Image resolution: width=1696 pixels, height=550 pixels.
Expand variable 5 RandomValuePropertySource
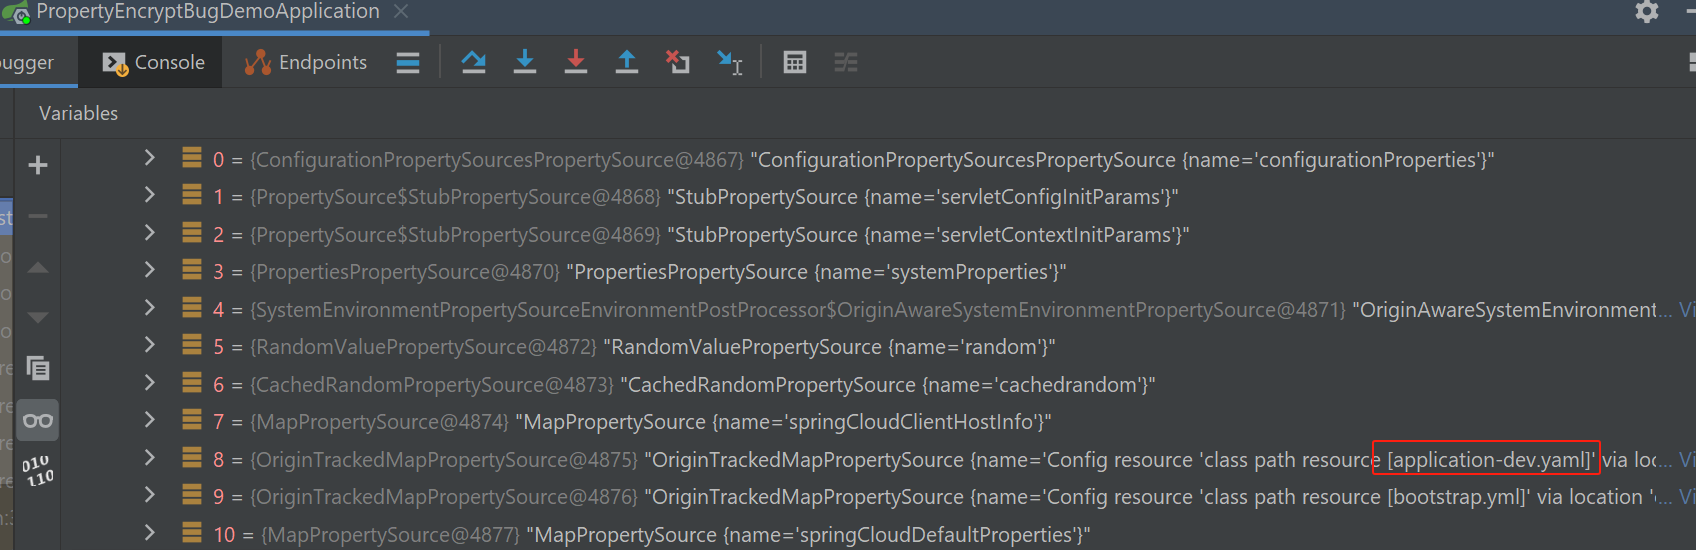150,345
